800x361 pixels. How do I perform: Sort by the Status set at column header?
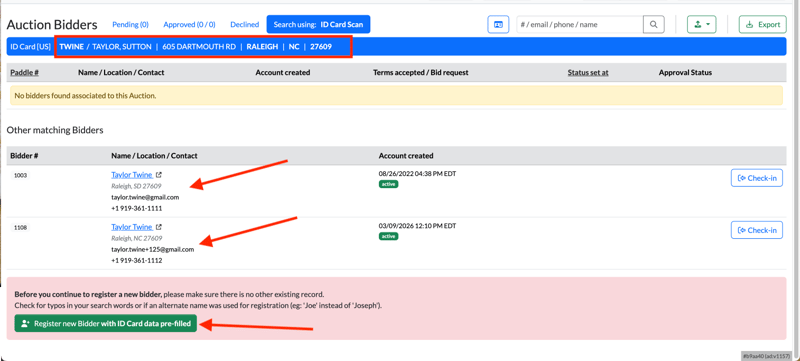[588, 72]
